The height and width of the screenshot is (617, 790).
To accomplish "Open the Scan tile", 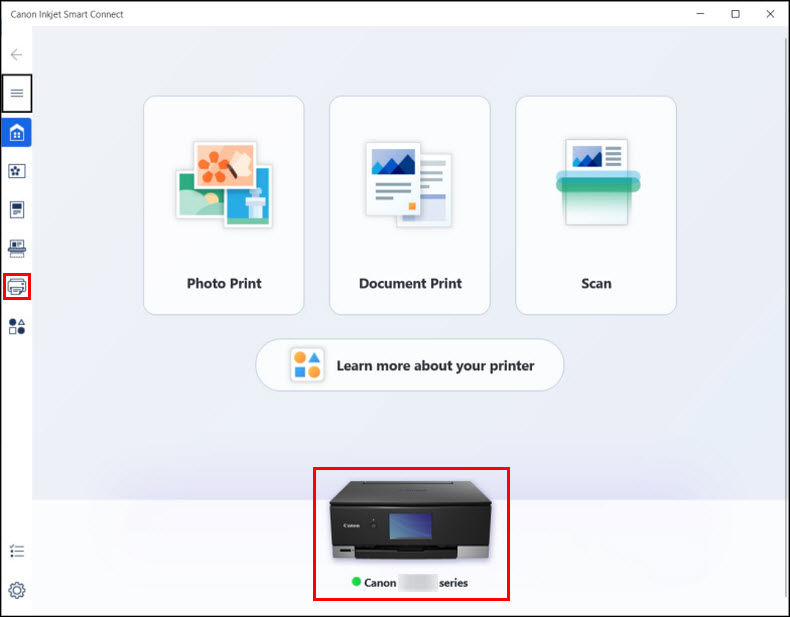I will coord(596,205).
